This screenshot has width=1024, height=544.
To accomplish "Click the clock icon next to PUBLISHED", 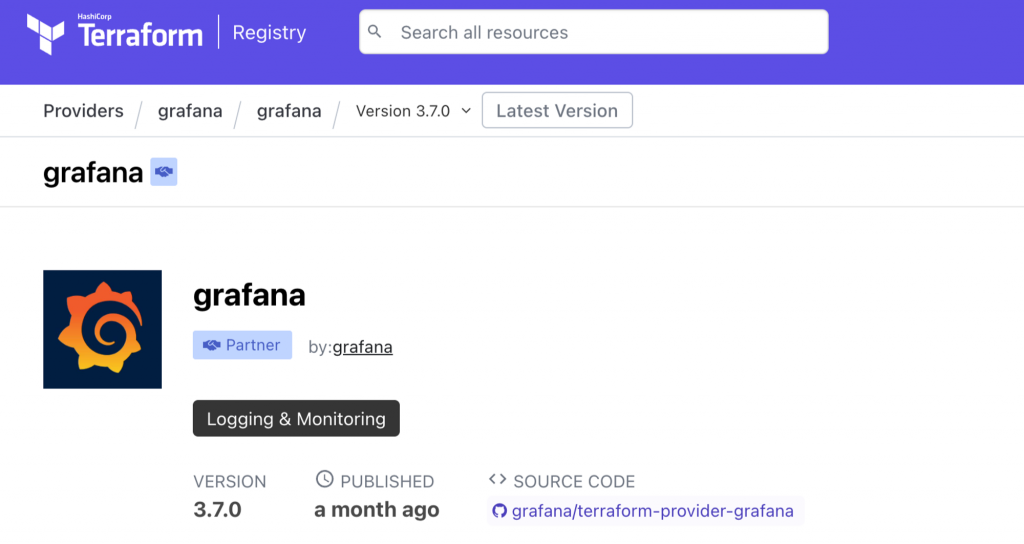I will click(325, 479).
